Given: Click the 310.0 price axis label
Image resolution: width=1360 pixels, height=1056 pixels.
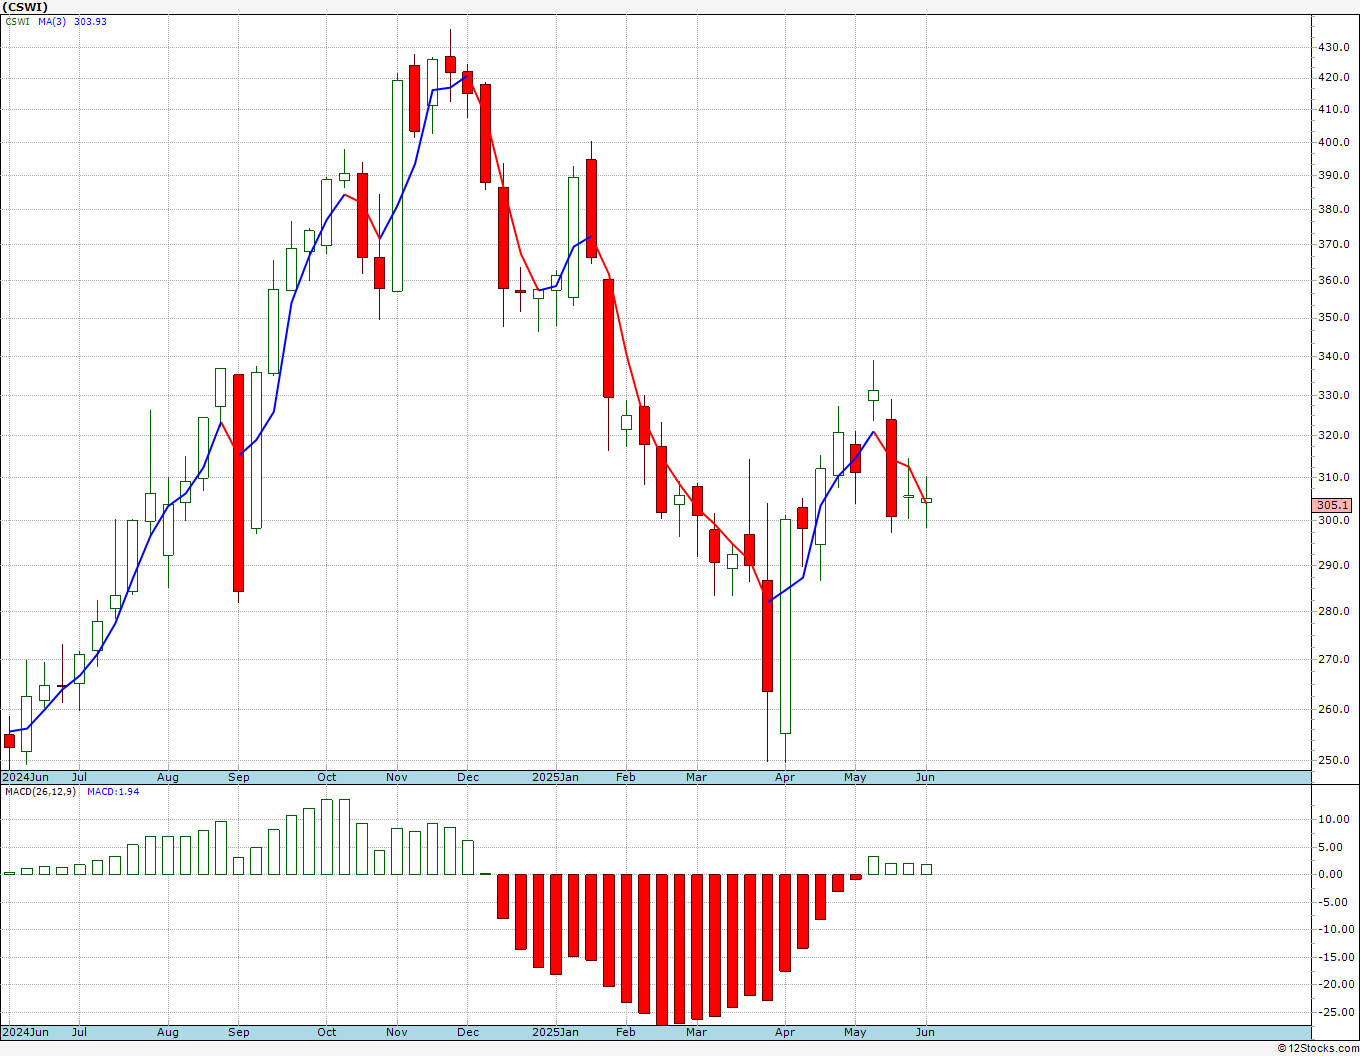Looking at the screenshot, I should point(1334,478).
